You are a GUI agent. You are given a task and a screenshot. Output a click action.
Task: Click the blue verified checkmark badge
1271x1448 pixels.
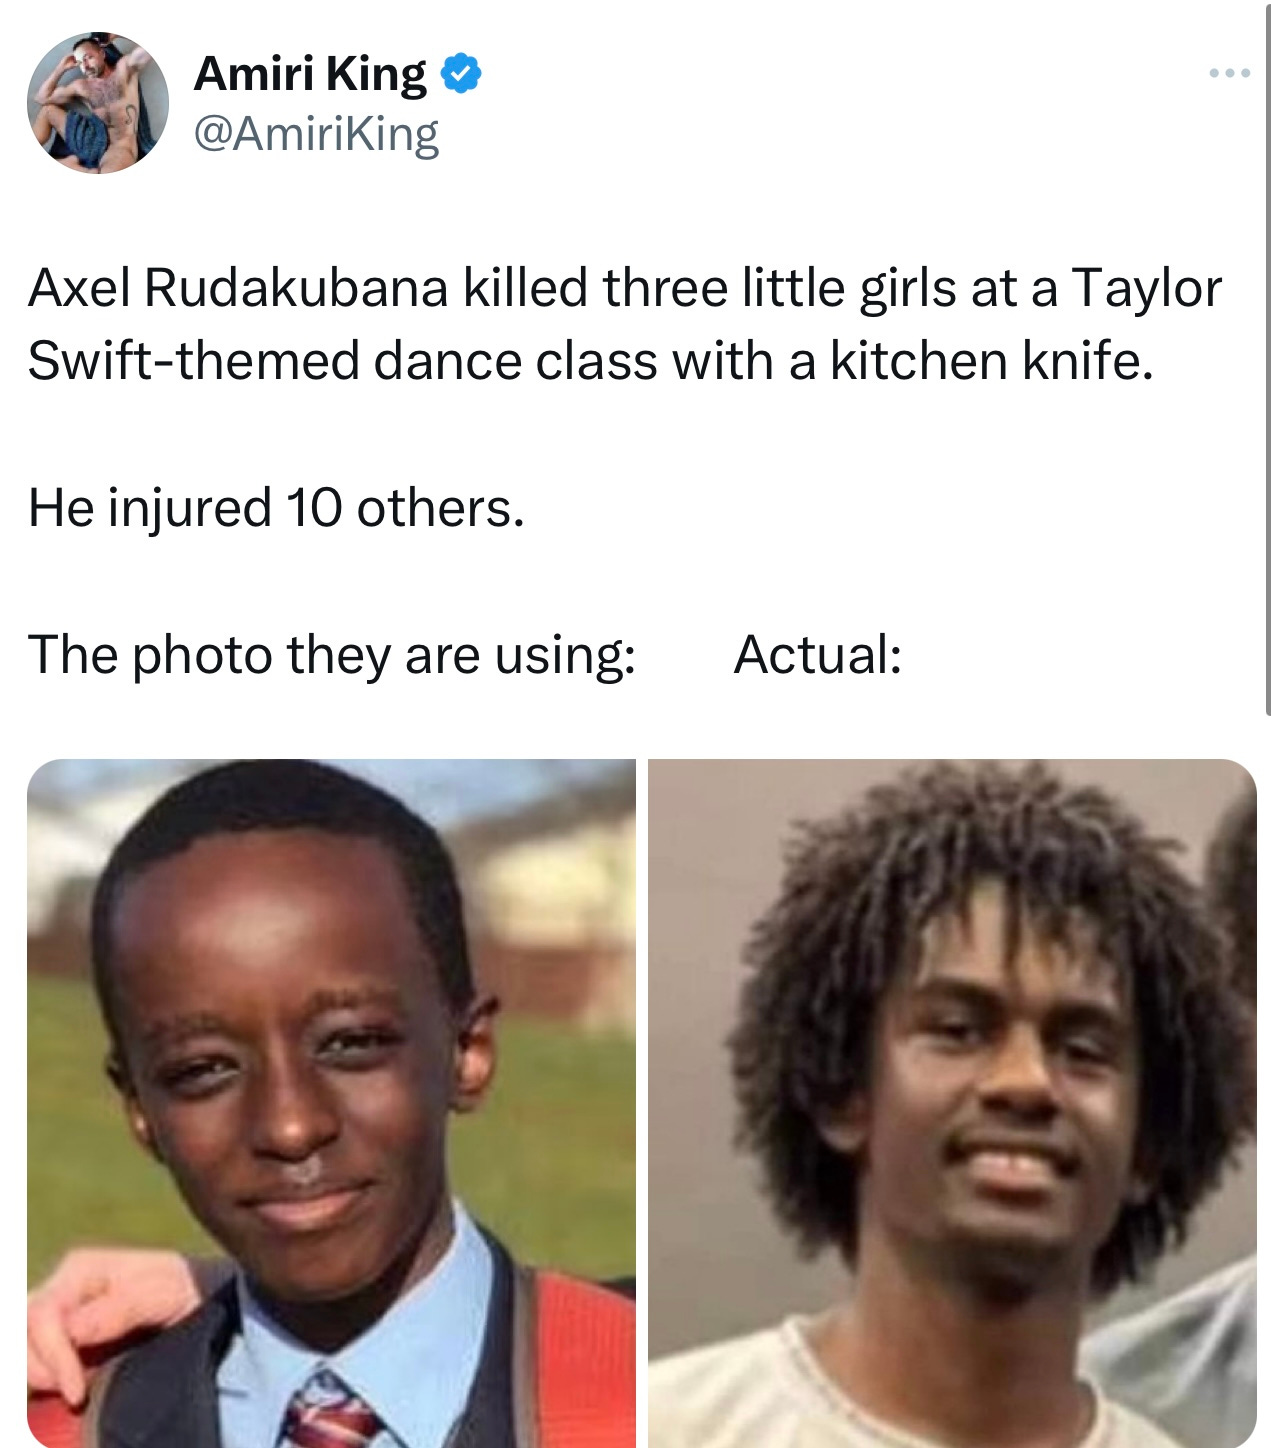click(x=461, y=75)
